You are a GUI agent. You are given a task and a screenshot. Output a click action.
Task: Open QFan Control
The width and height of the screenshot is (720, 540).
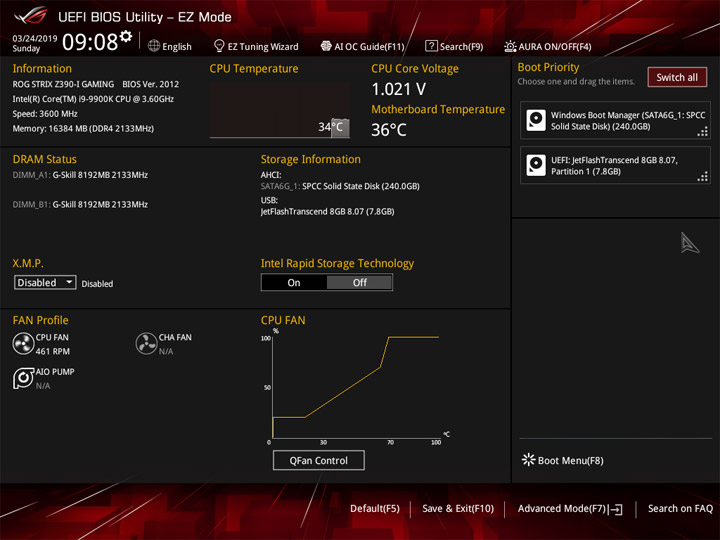[319, 460]
